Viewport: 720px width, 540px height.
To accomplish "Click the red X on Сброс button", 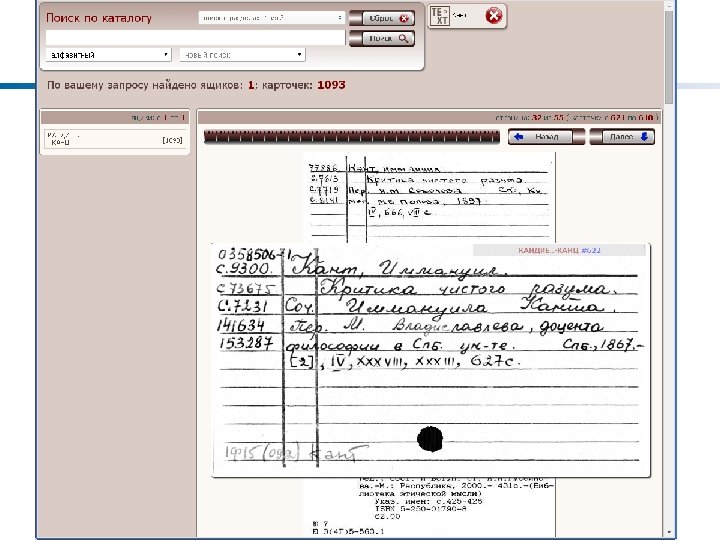I will [404, 18].
